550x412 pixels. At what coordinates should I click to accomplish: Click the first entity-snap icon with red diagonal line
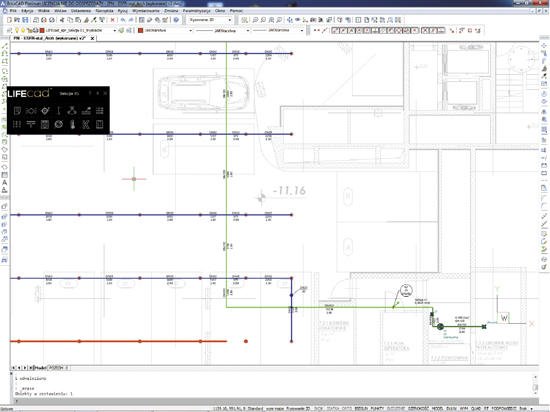click(335, 31)
